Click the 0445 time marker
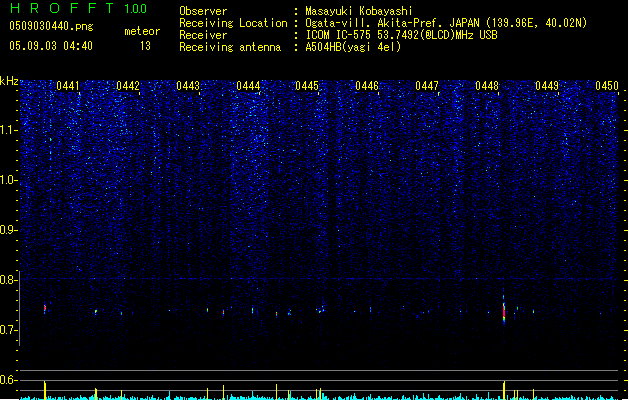629x400 pixels. [x=307, y=85]
